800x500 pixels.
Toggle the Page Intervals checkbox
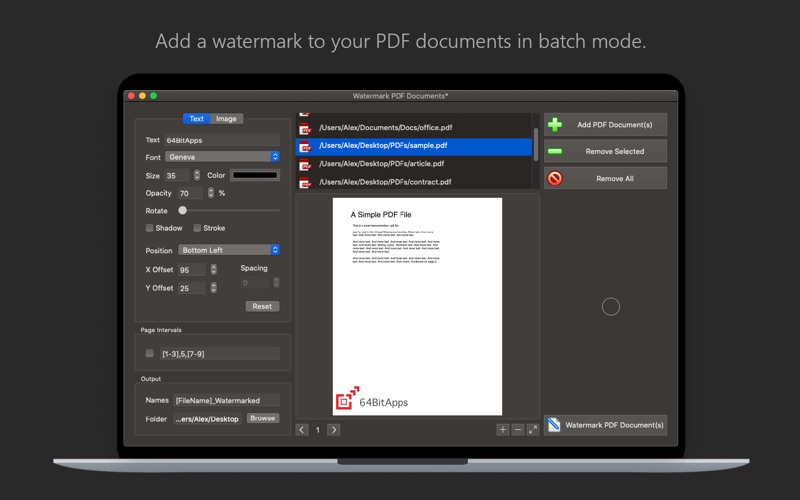click(149, 353)
